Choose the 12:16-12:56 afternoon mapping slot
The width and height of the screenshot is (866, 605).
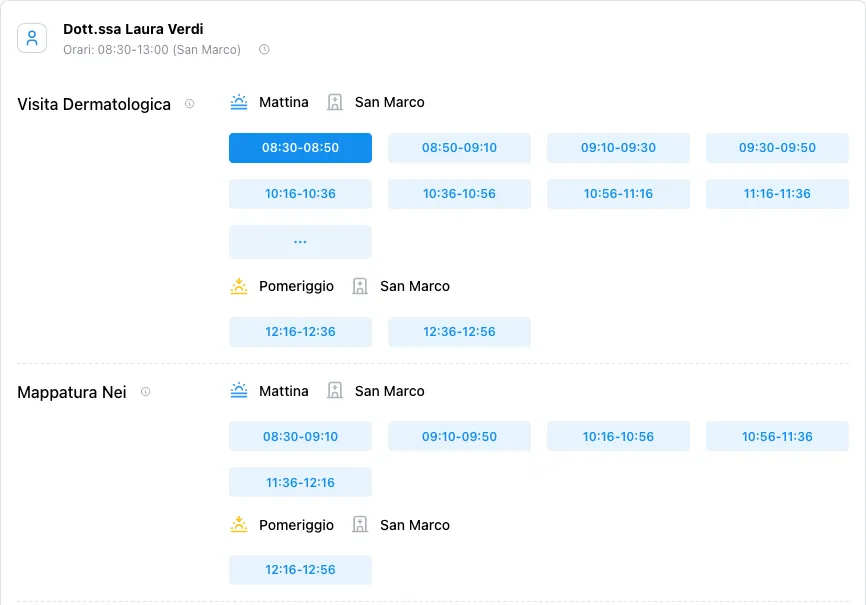coord(300,570)
